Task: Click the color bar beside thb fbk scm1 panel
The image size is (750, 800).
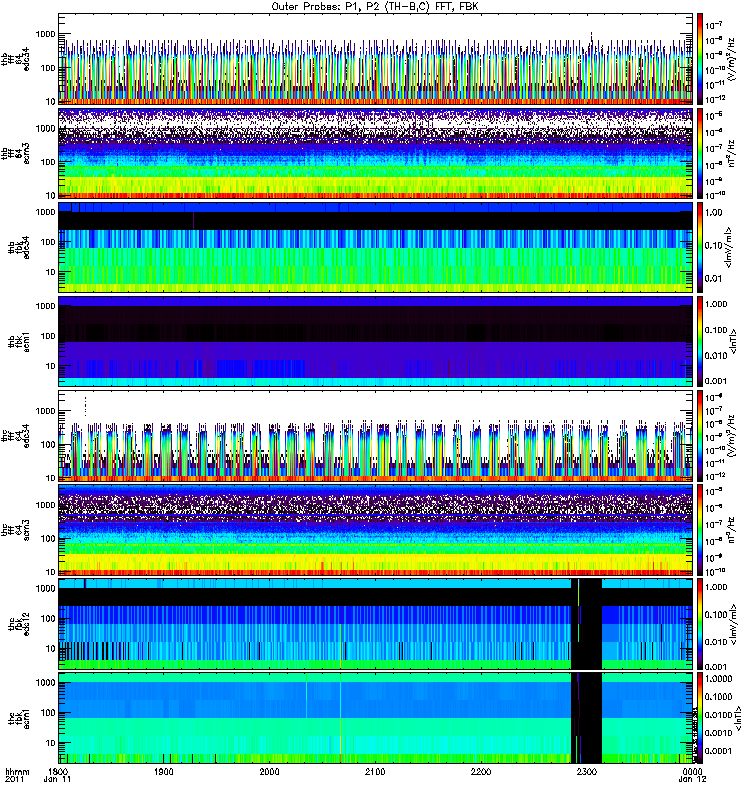Action: (x=700, y=341)
